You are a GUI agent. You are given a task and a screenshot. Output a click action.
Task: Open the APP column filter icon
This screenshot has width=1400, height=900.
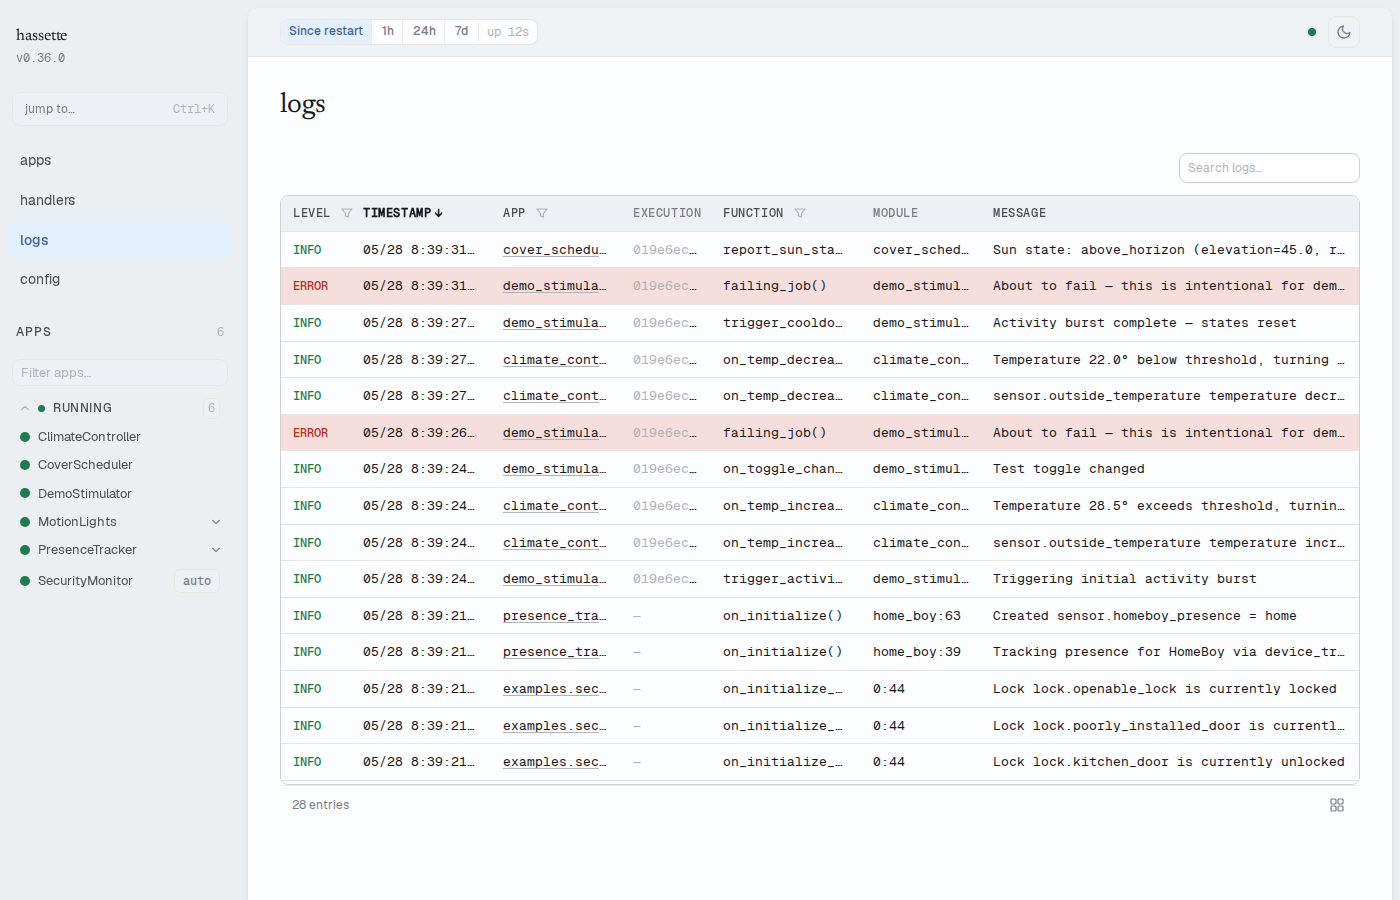click(x=542, y=213)
